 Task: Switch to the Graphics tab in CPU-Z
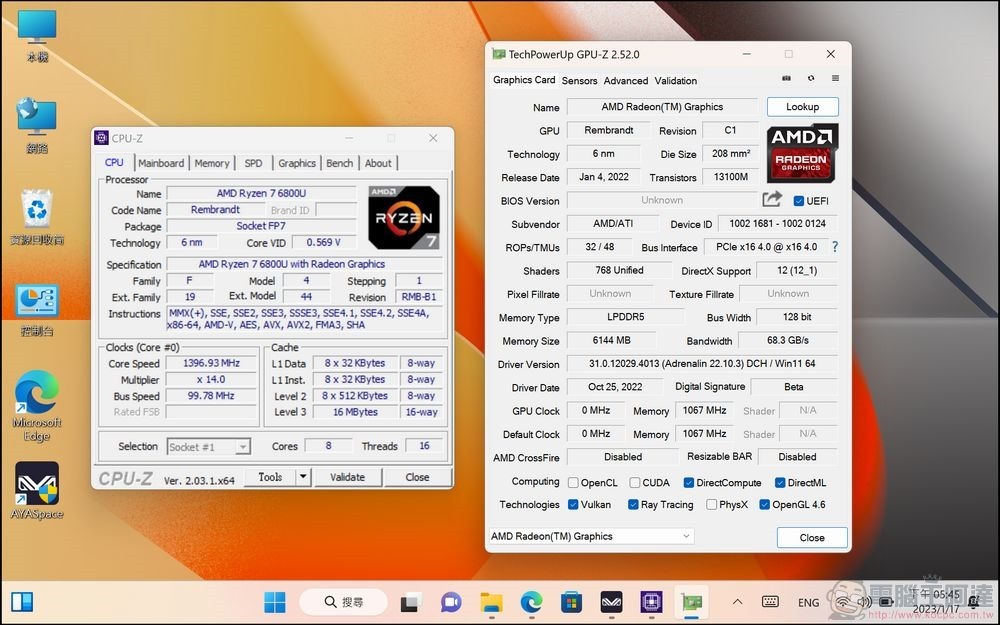(297, 163)
